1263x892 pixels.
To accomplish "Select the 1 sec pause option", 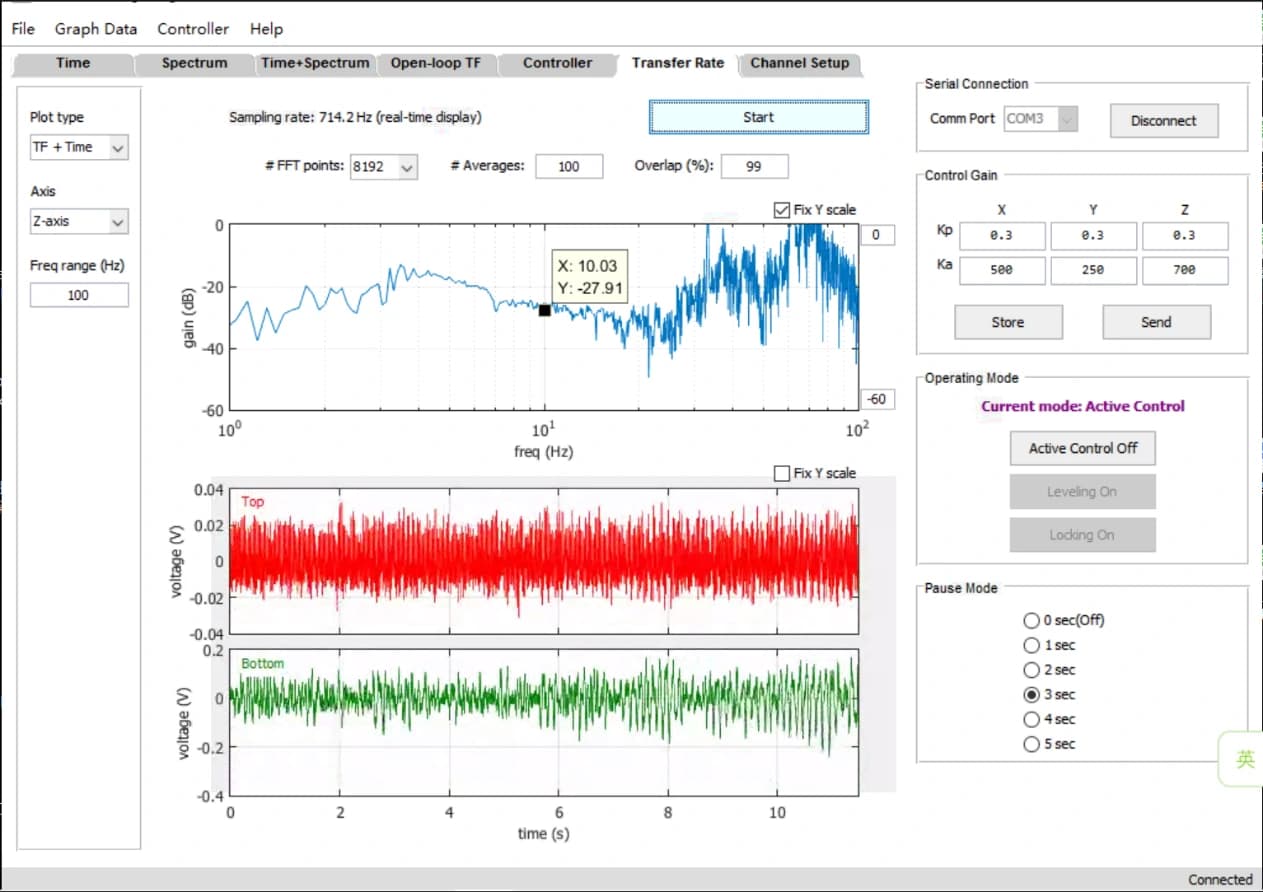I will click(1050, 645).
